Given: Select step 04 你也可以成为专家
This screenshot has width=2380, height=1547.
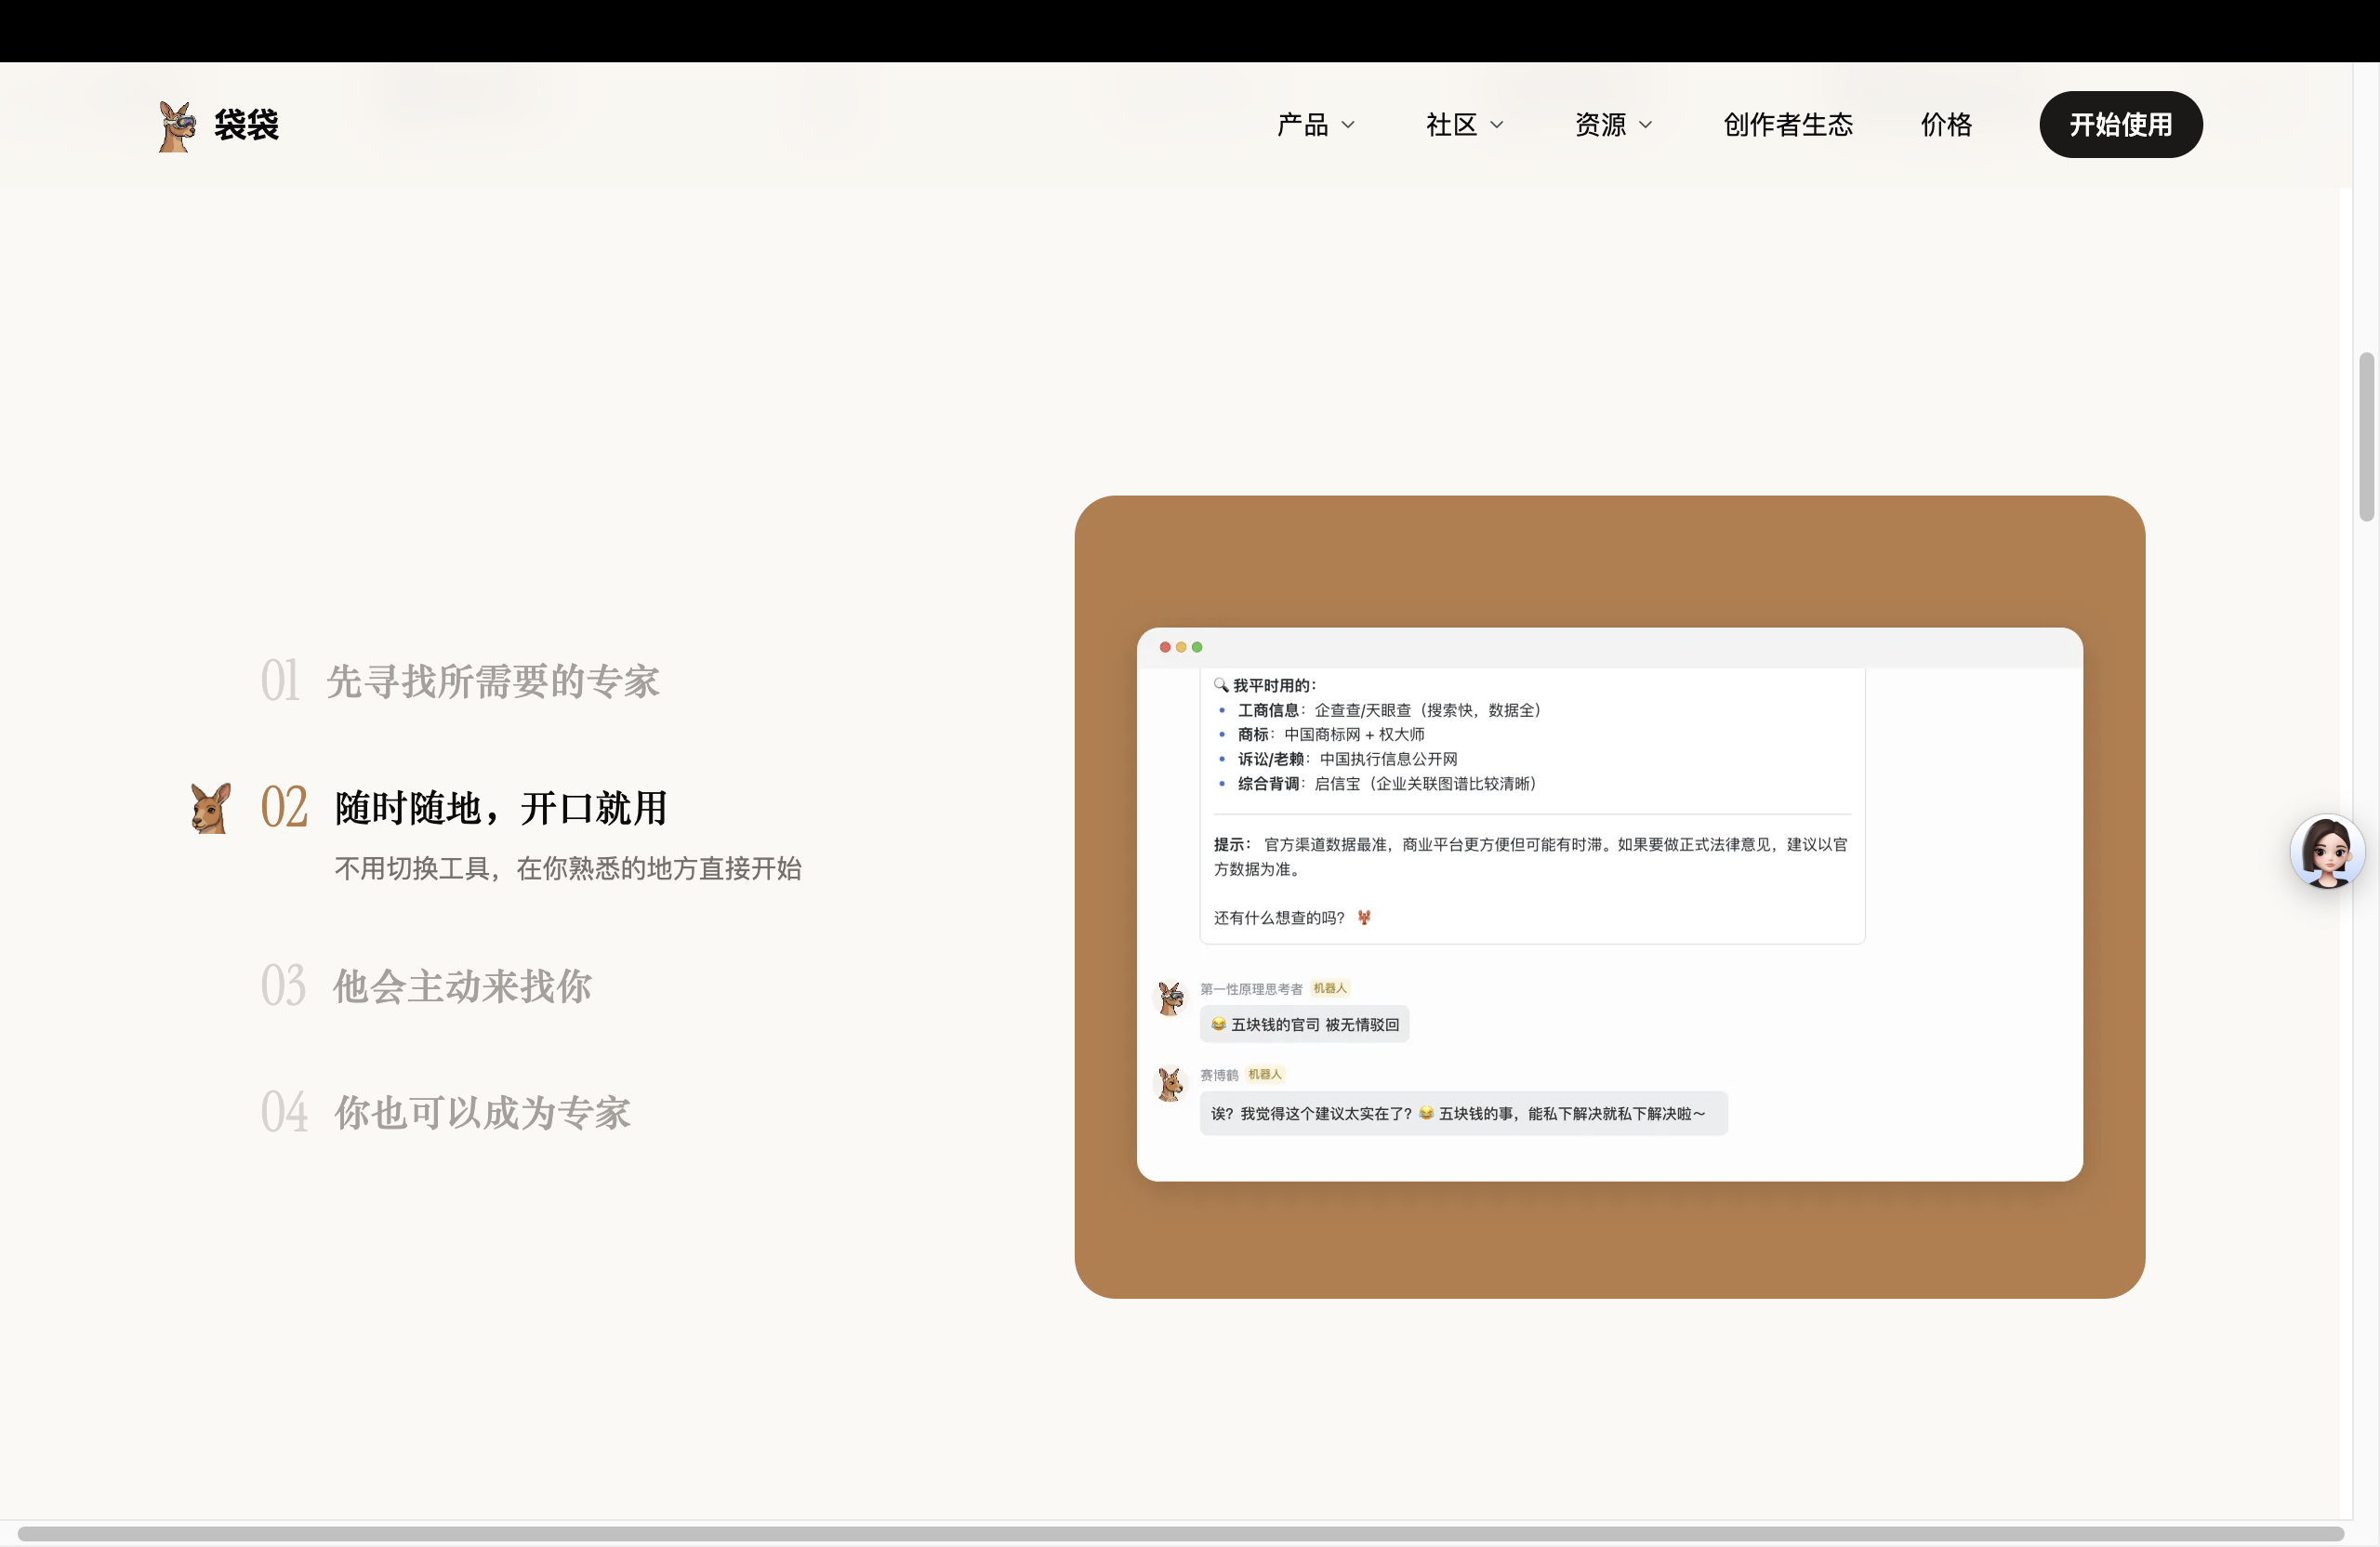Looking at the screenshot, I should [445, 1112].
